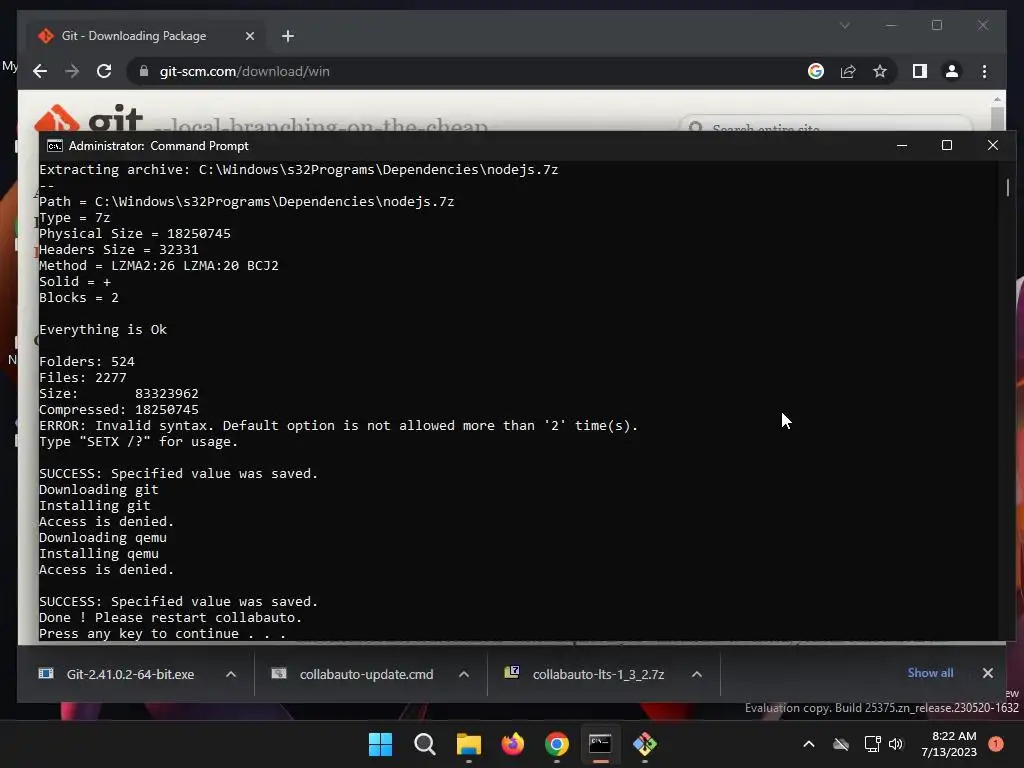Click 'Press any key to continue' line
The width and height of the screenshot is (1024, 768).
(x=162, y=633)
